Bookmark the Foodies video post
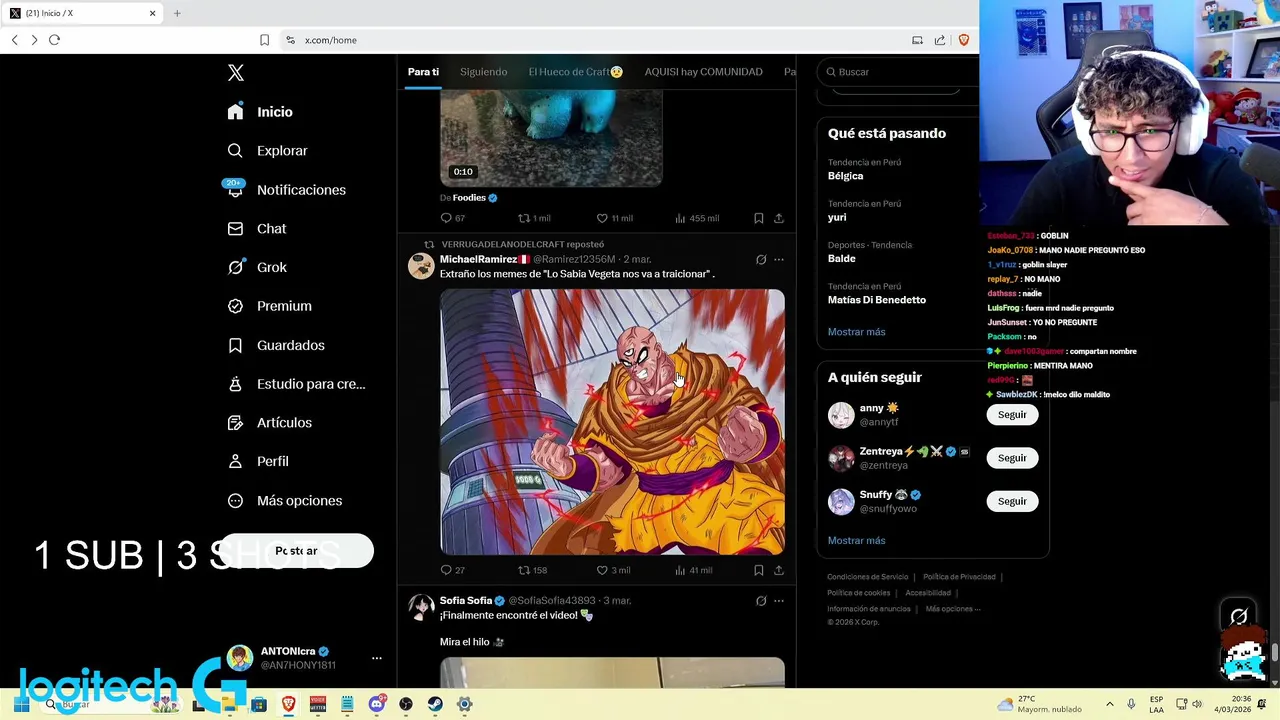Image resolution: width=1280 pixels, height=720 pixels. 759,218
